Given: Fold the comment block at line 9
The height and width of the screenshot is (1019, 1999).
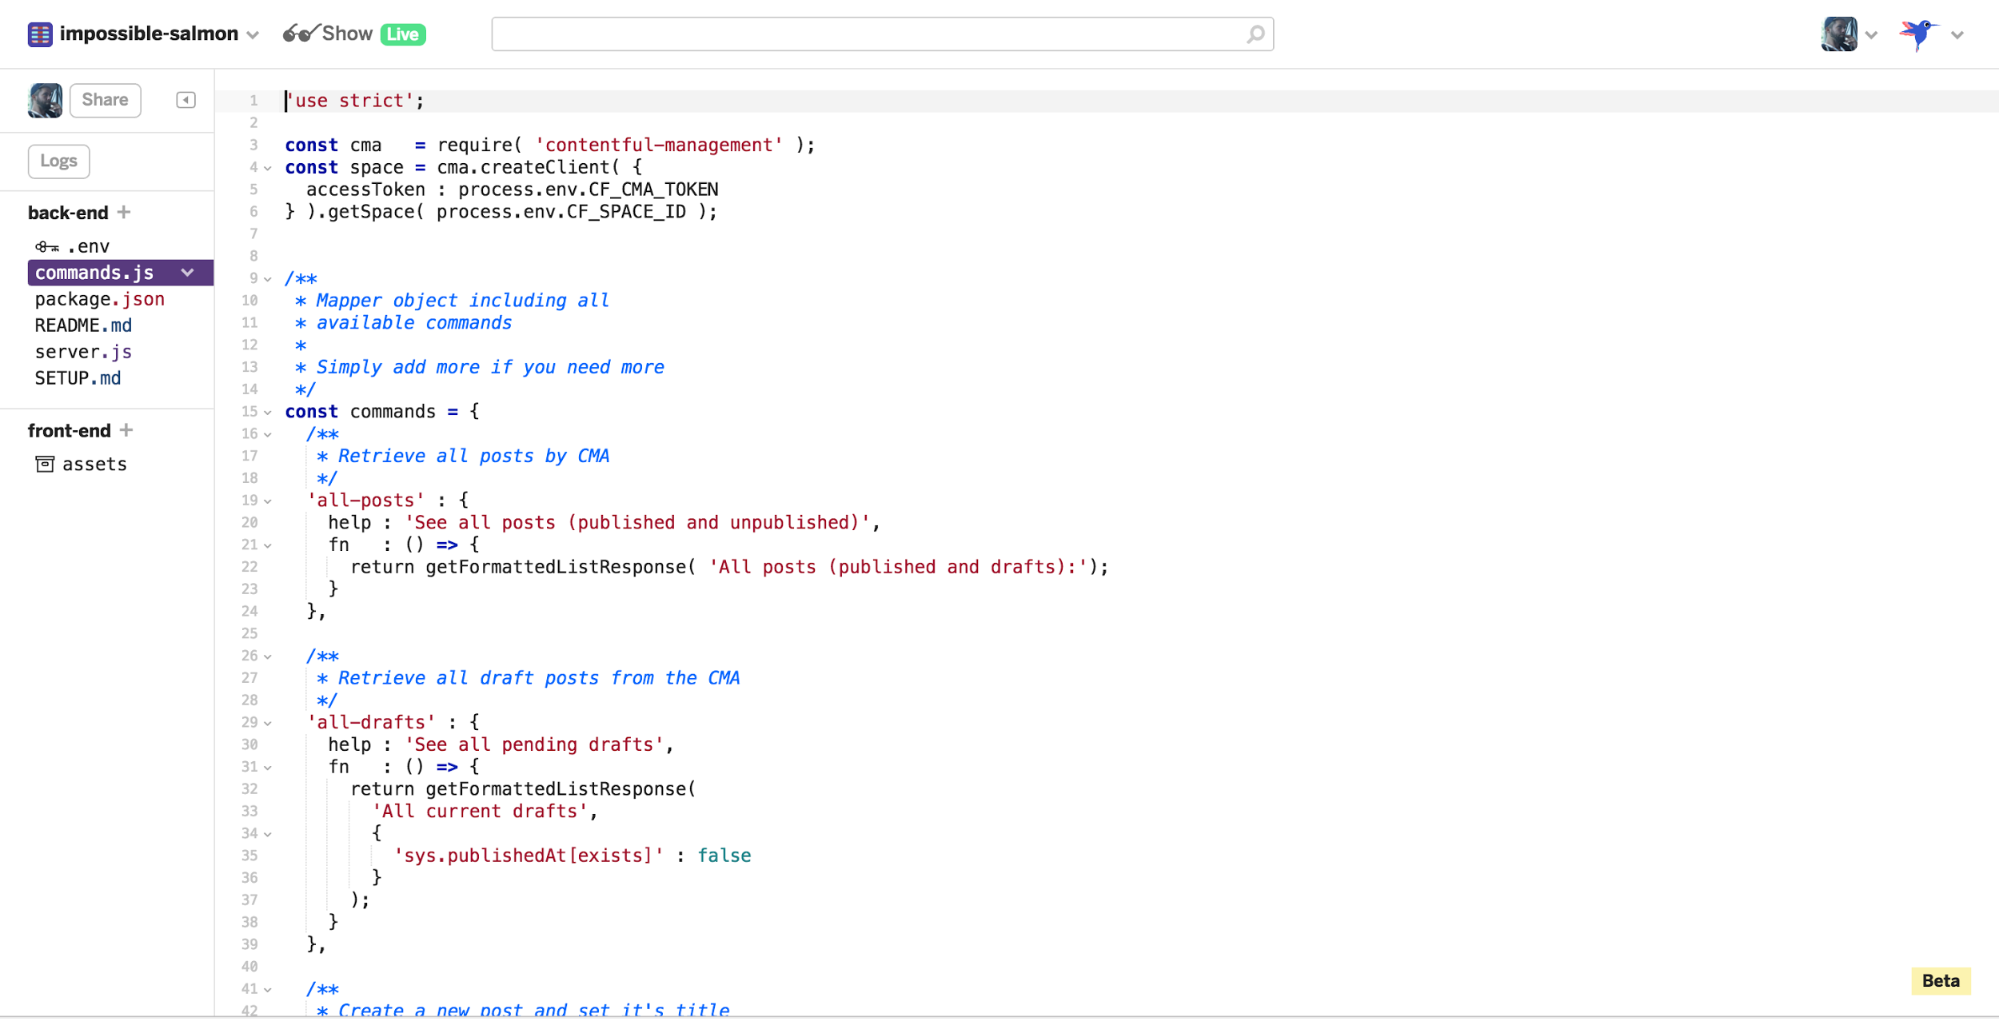Looking at the screenshot, I should (268, 279).
